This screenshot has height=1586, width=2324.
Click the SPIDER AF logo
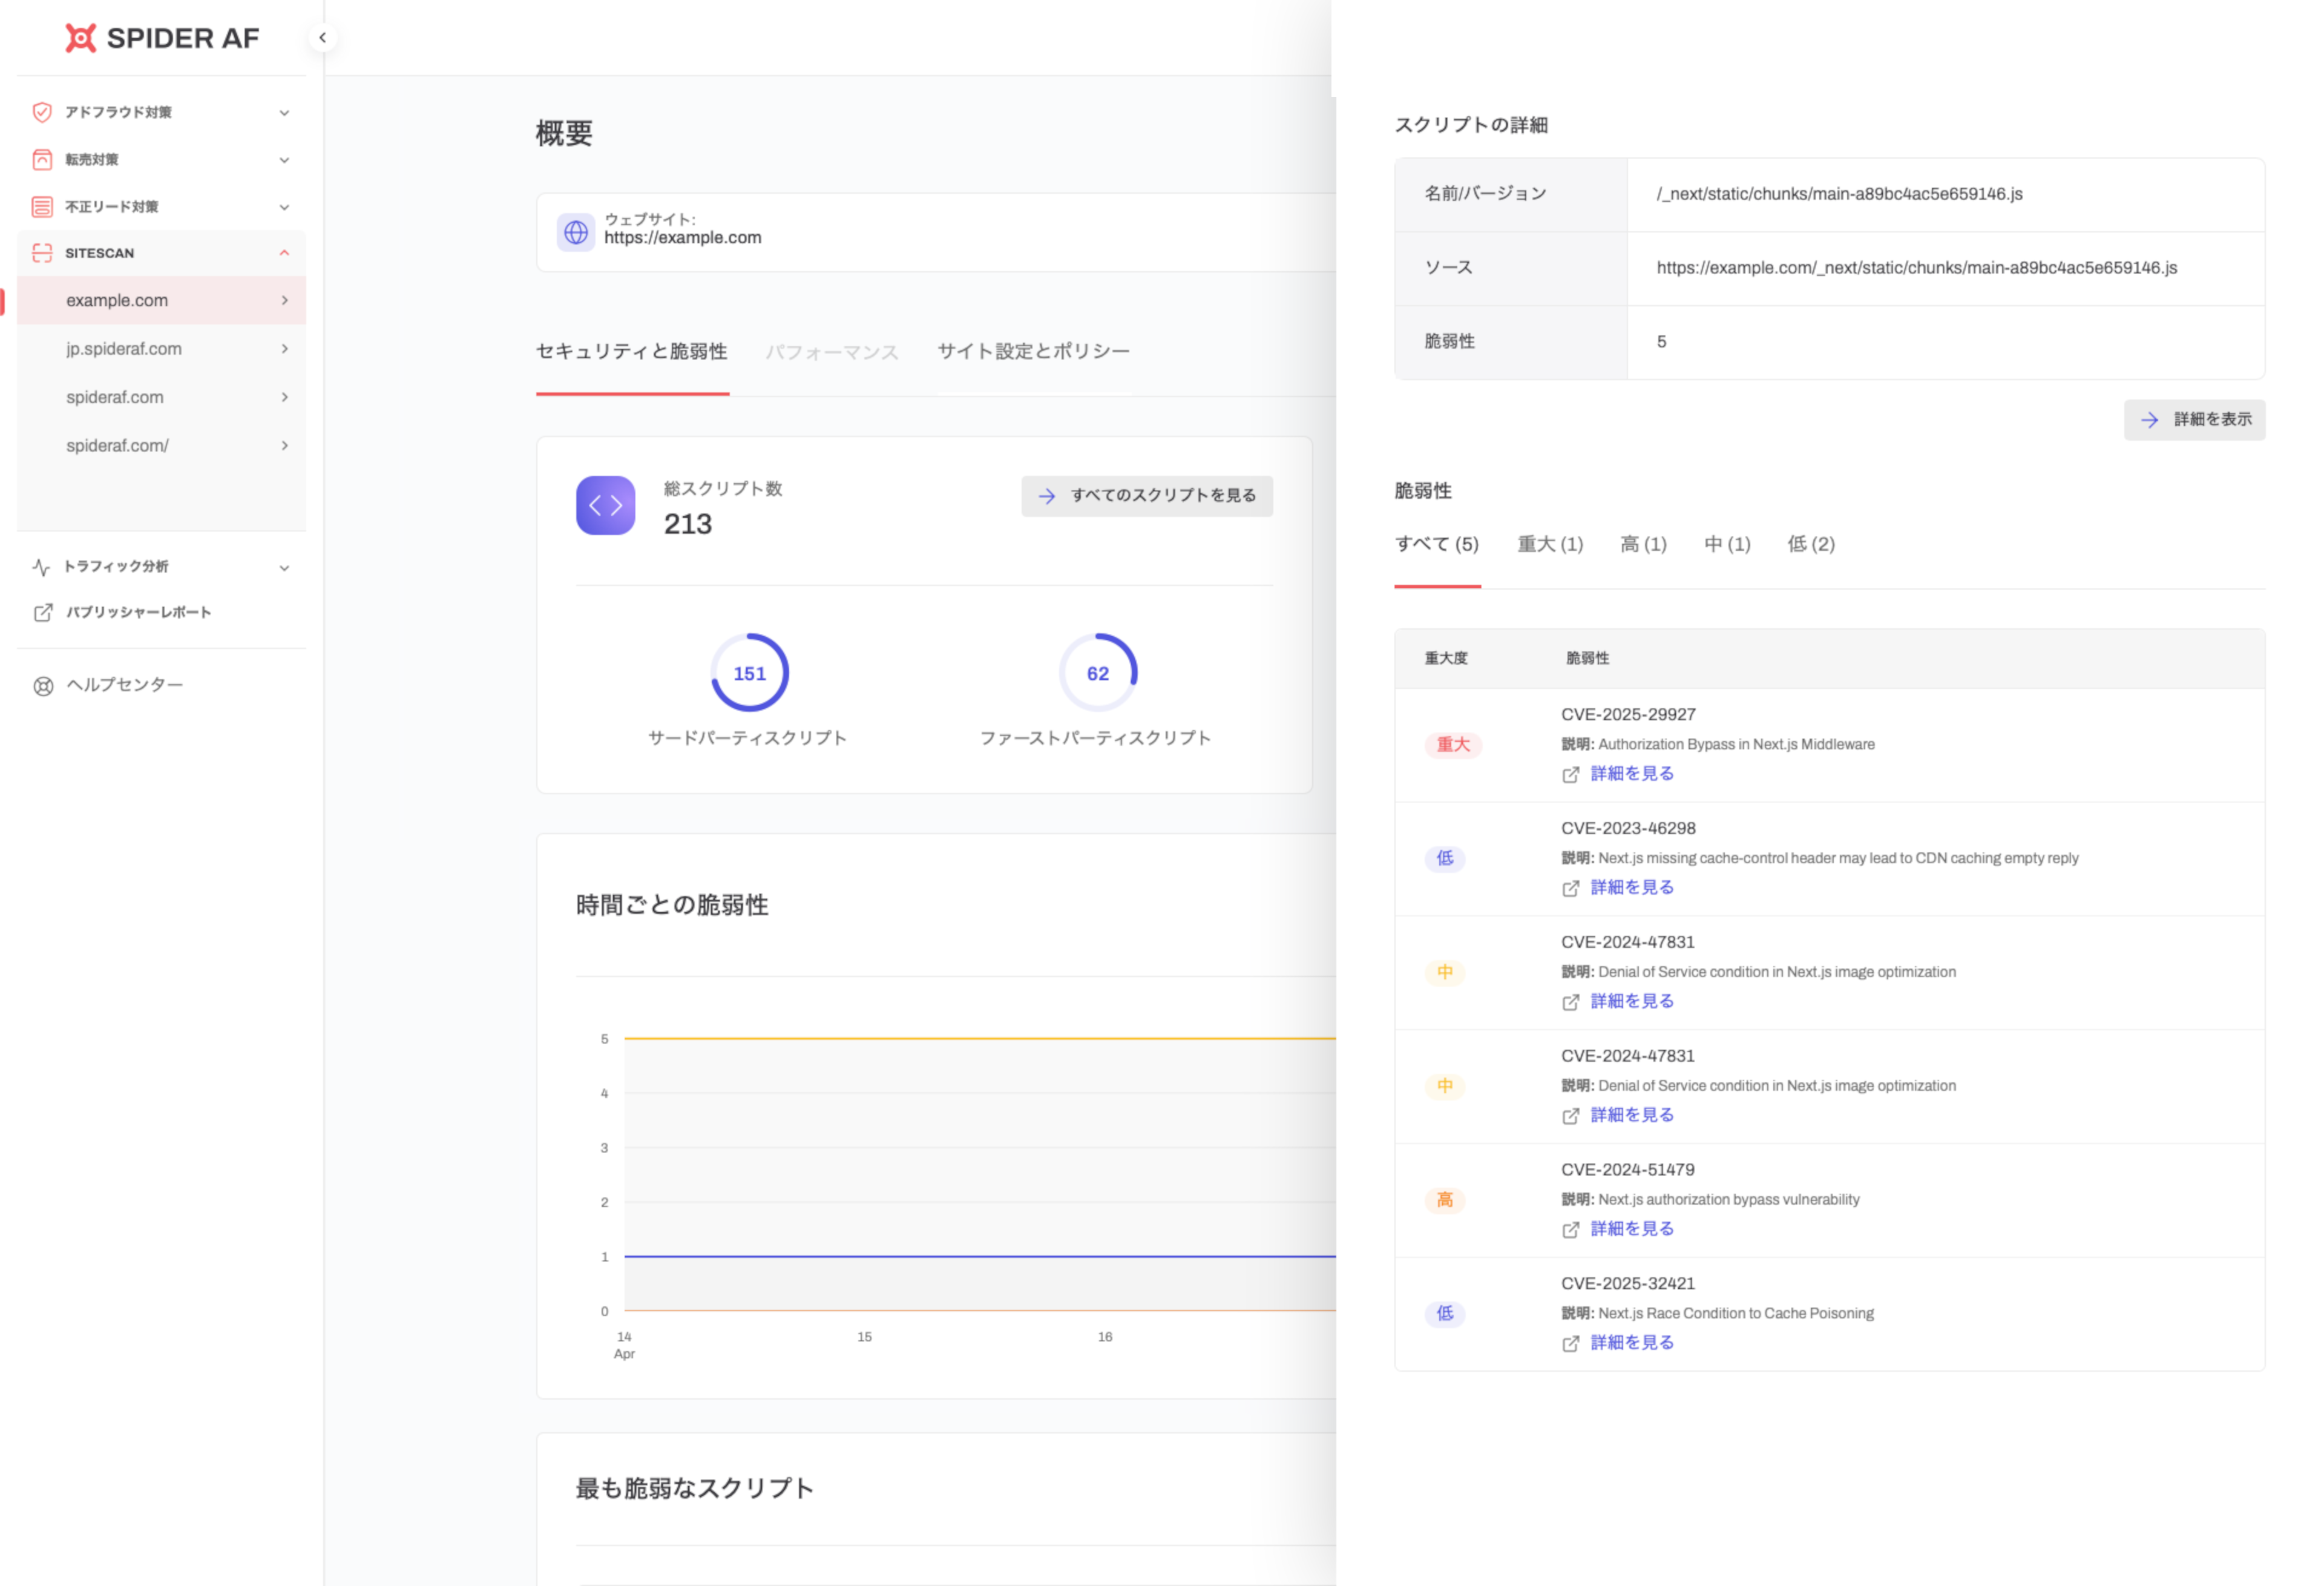162,38
